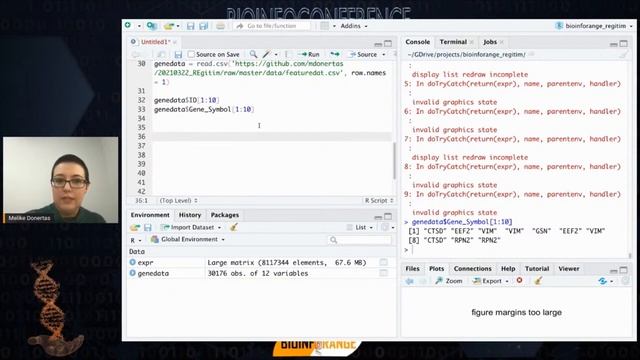Click the Create Project icon
640x360 pixels.
(151, 26)
